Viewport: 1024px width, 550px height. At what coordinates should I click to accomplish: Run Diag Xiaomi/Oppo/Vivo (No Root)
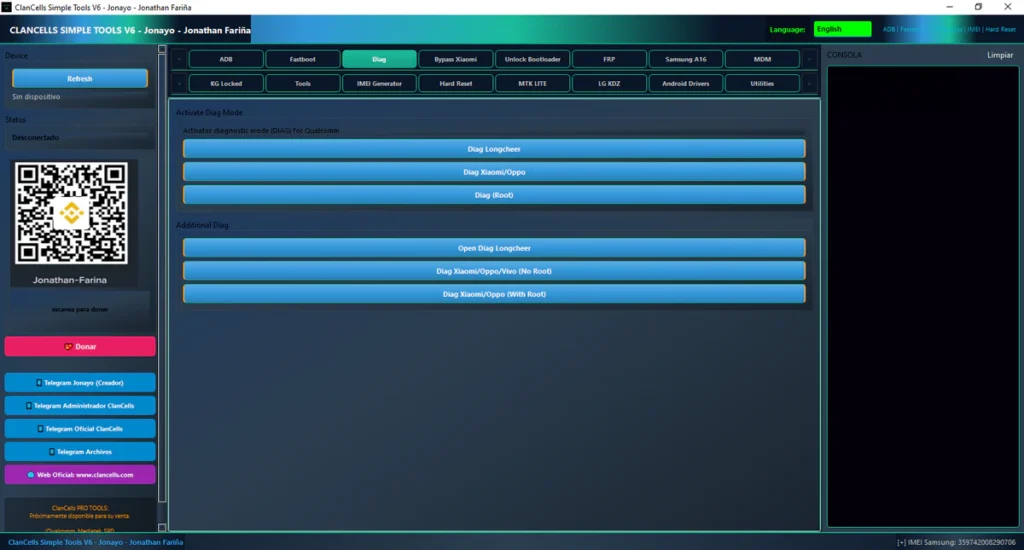494,271
